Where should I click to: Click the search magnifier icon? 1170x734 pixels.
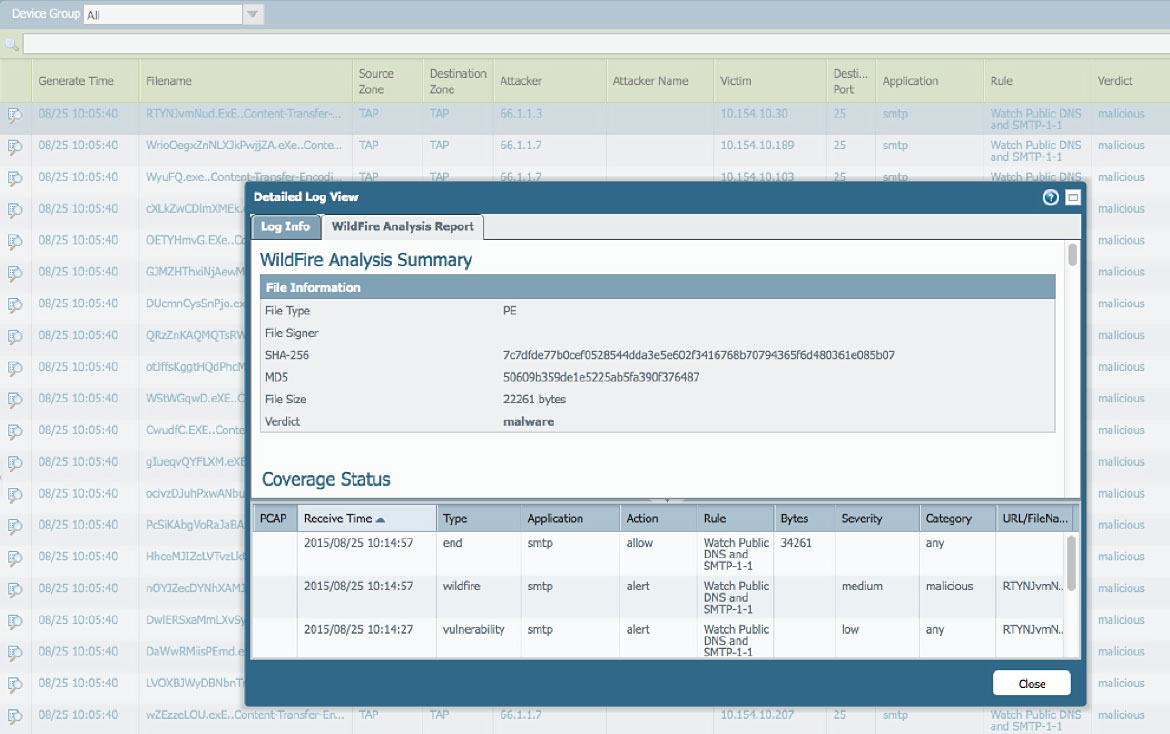click(11, 44)
